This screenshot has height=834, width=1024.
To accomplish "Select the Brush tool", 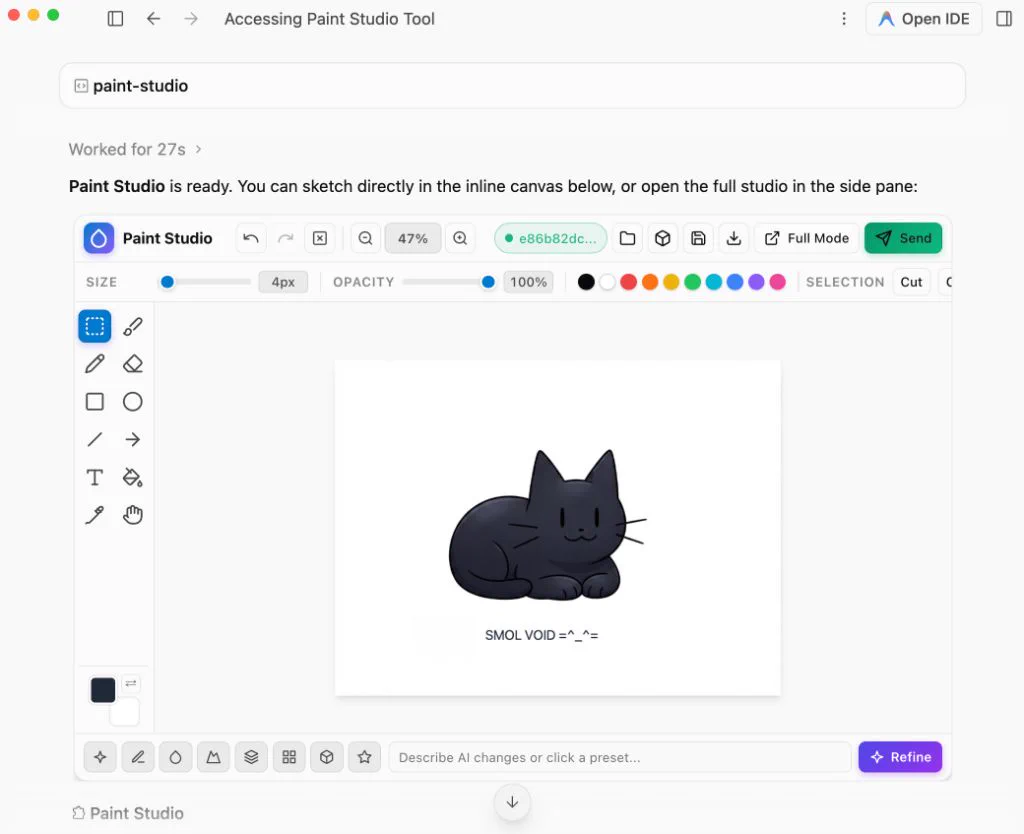I will pos(133,326).
